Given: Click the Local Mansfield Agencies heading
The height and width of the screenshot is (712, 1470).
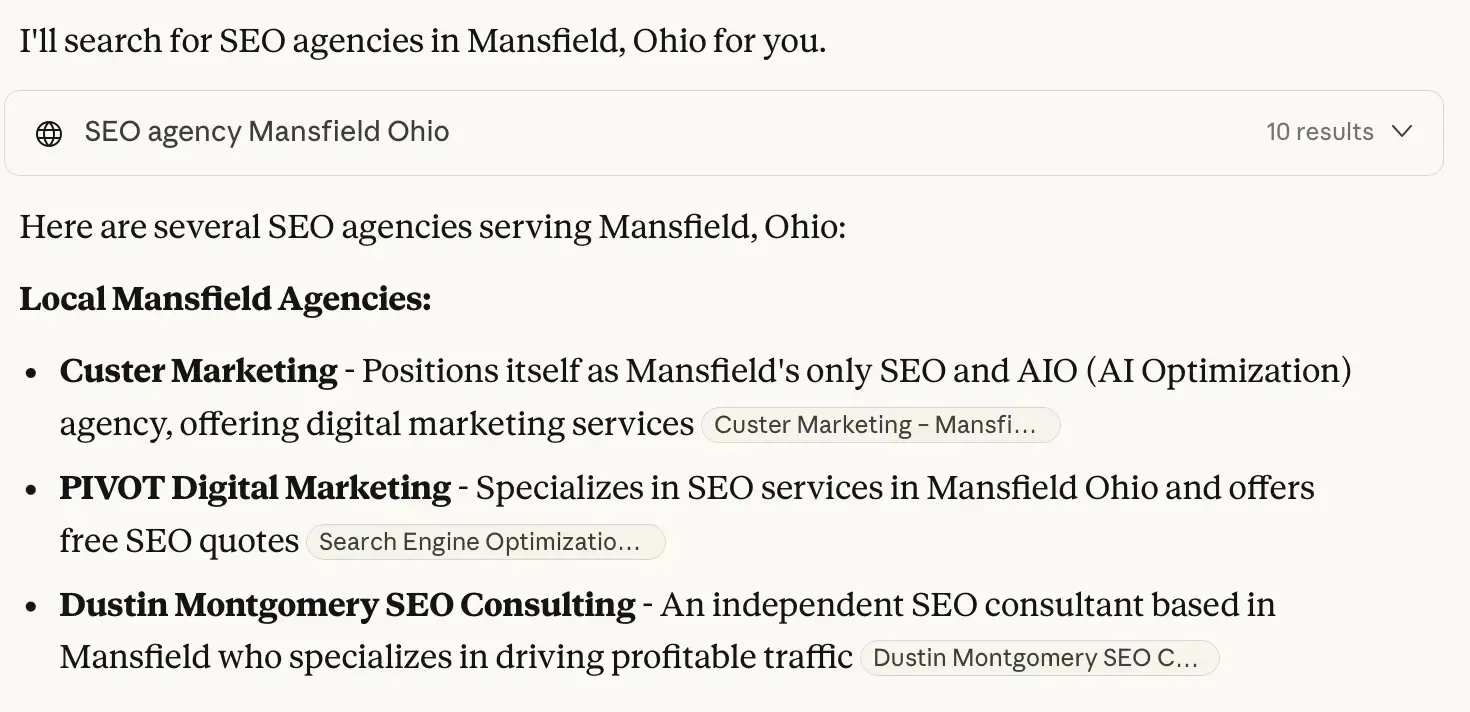Looking at the screenshot, I should click(x=225, y=298).
